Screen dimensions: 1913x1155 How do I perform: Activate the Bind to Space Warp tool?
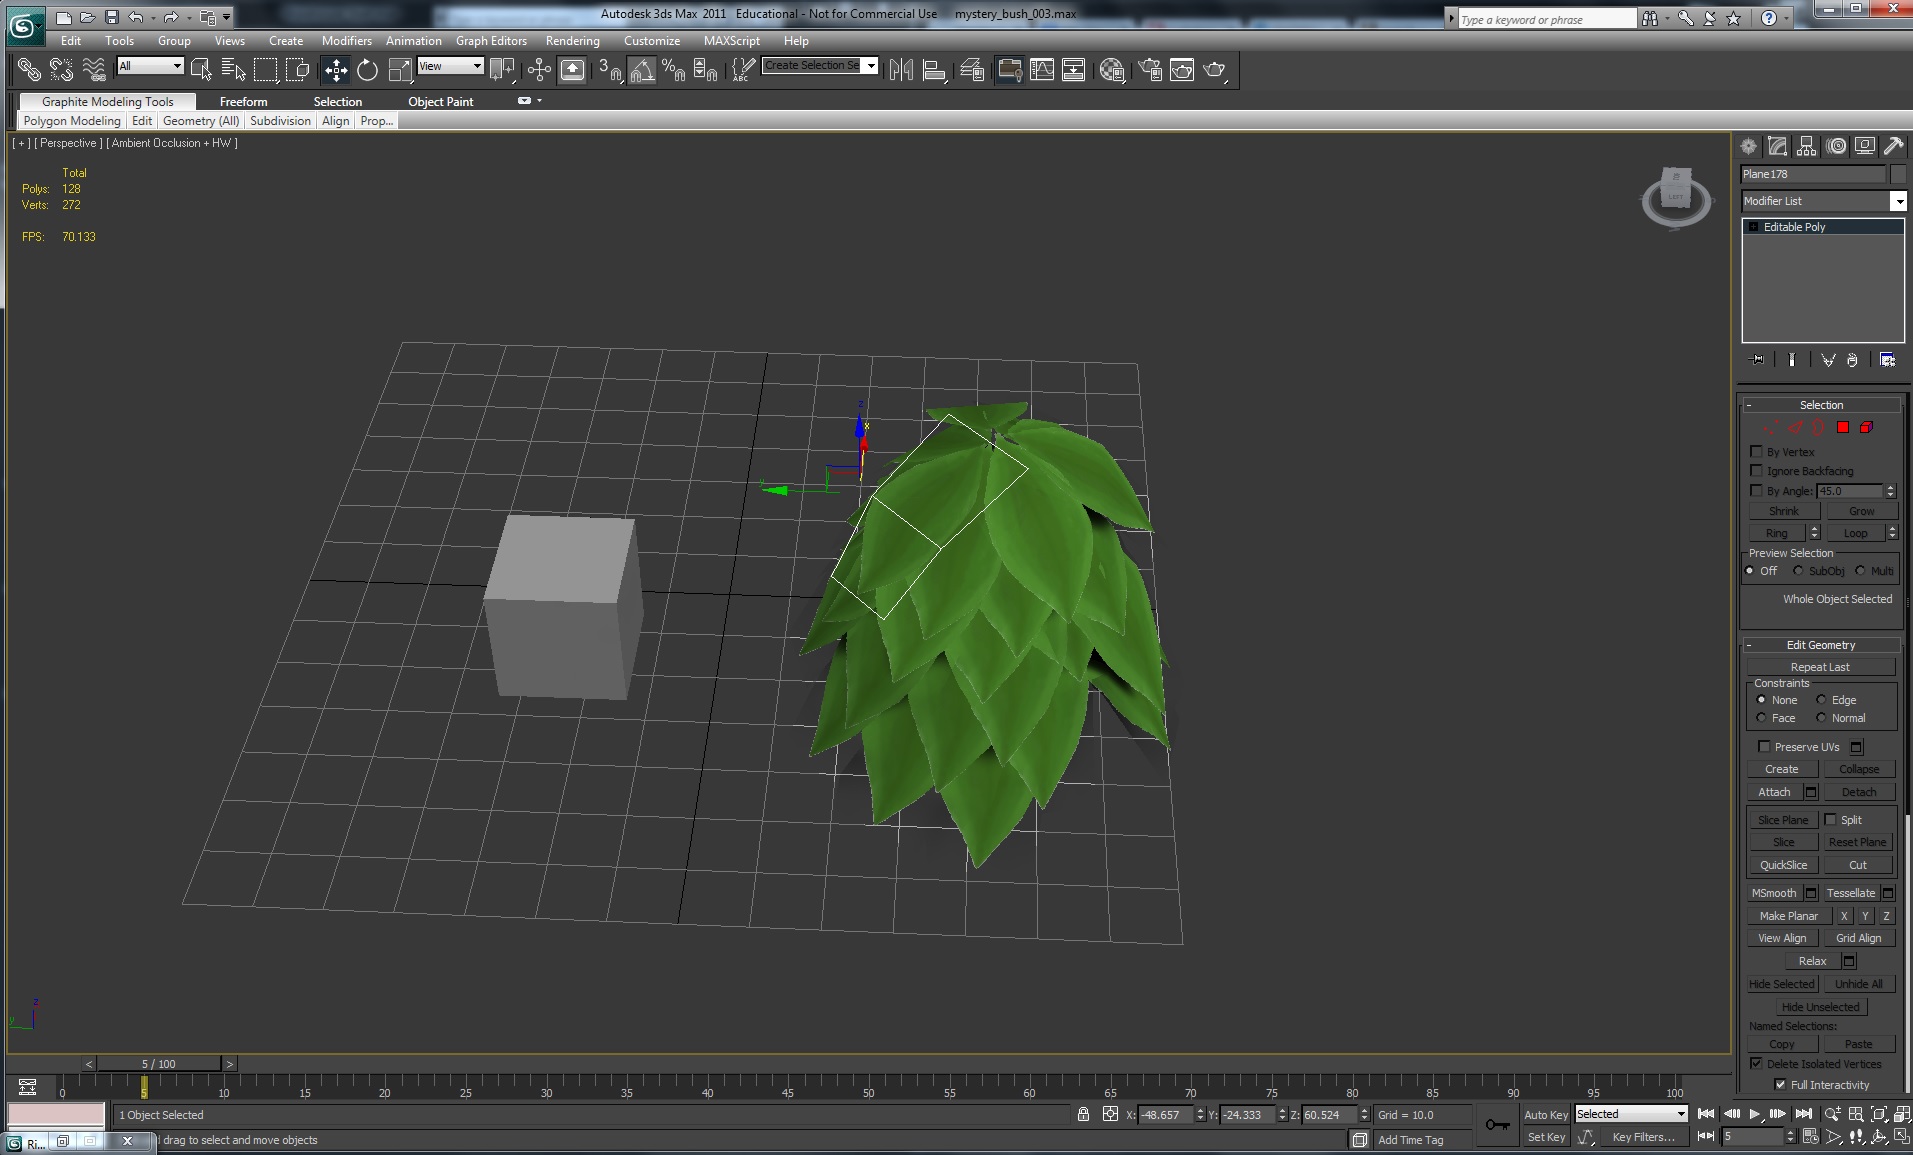click(x=93, y=69)
